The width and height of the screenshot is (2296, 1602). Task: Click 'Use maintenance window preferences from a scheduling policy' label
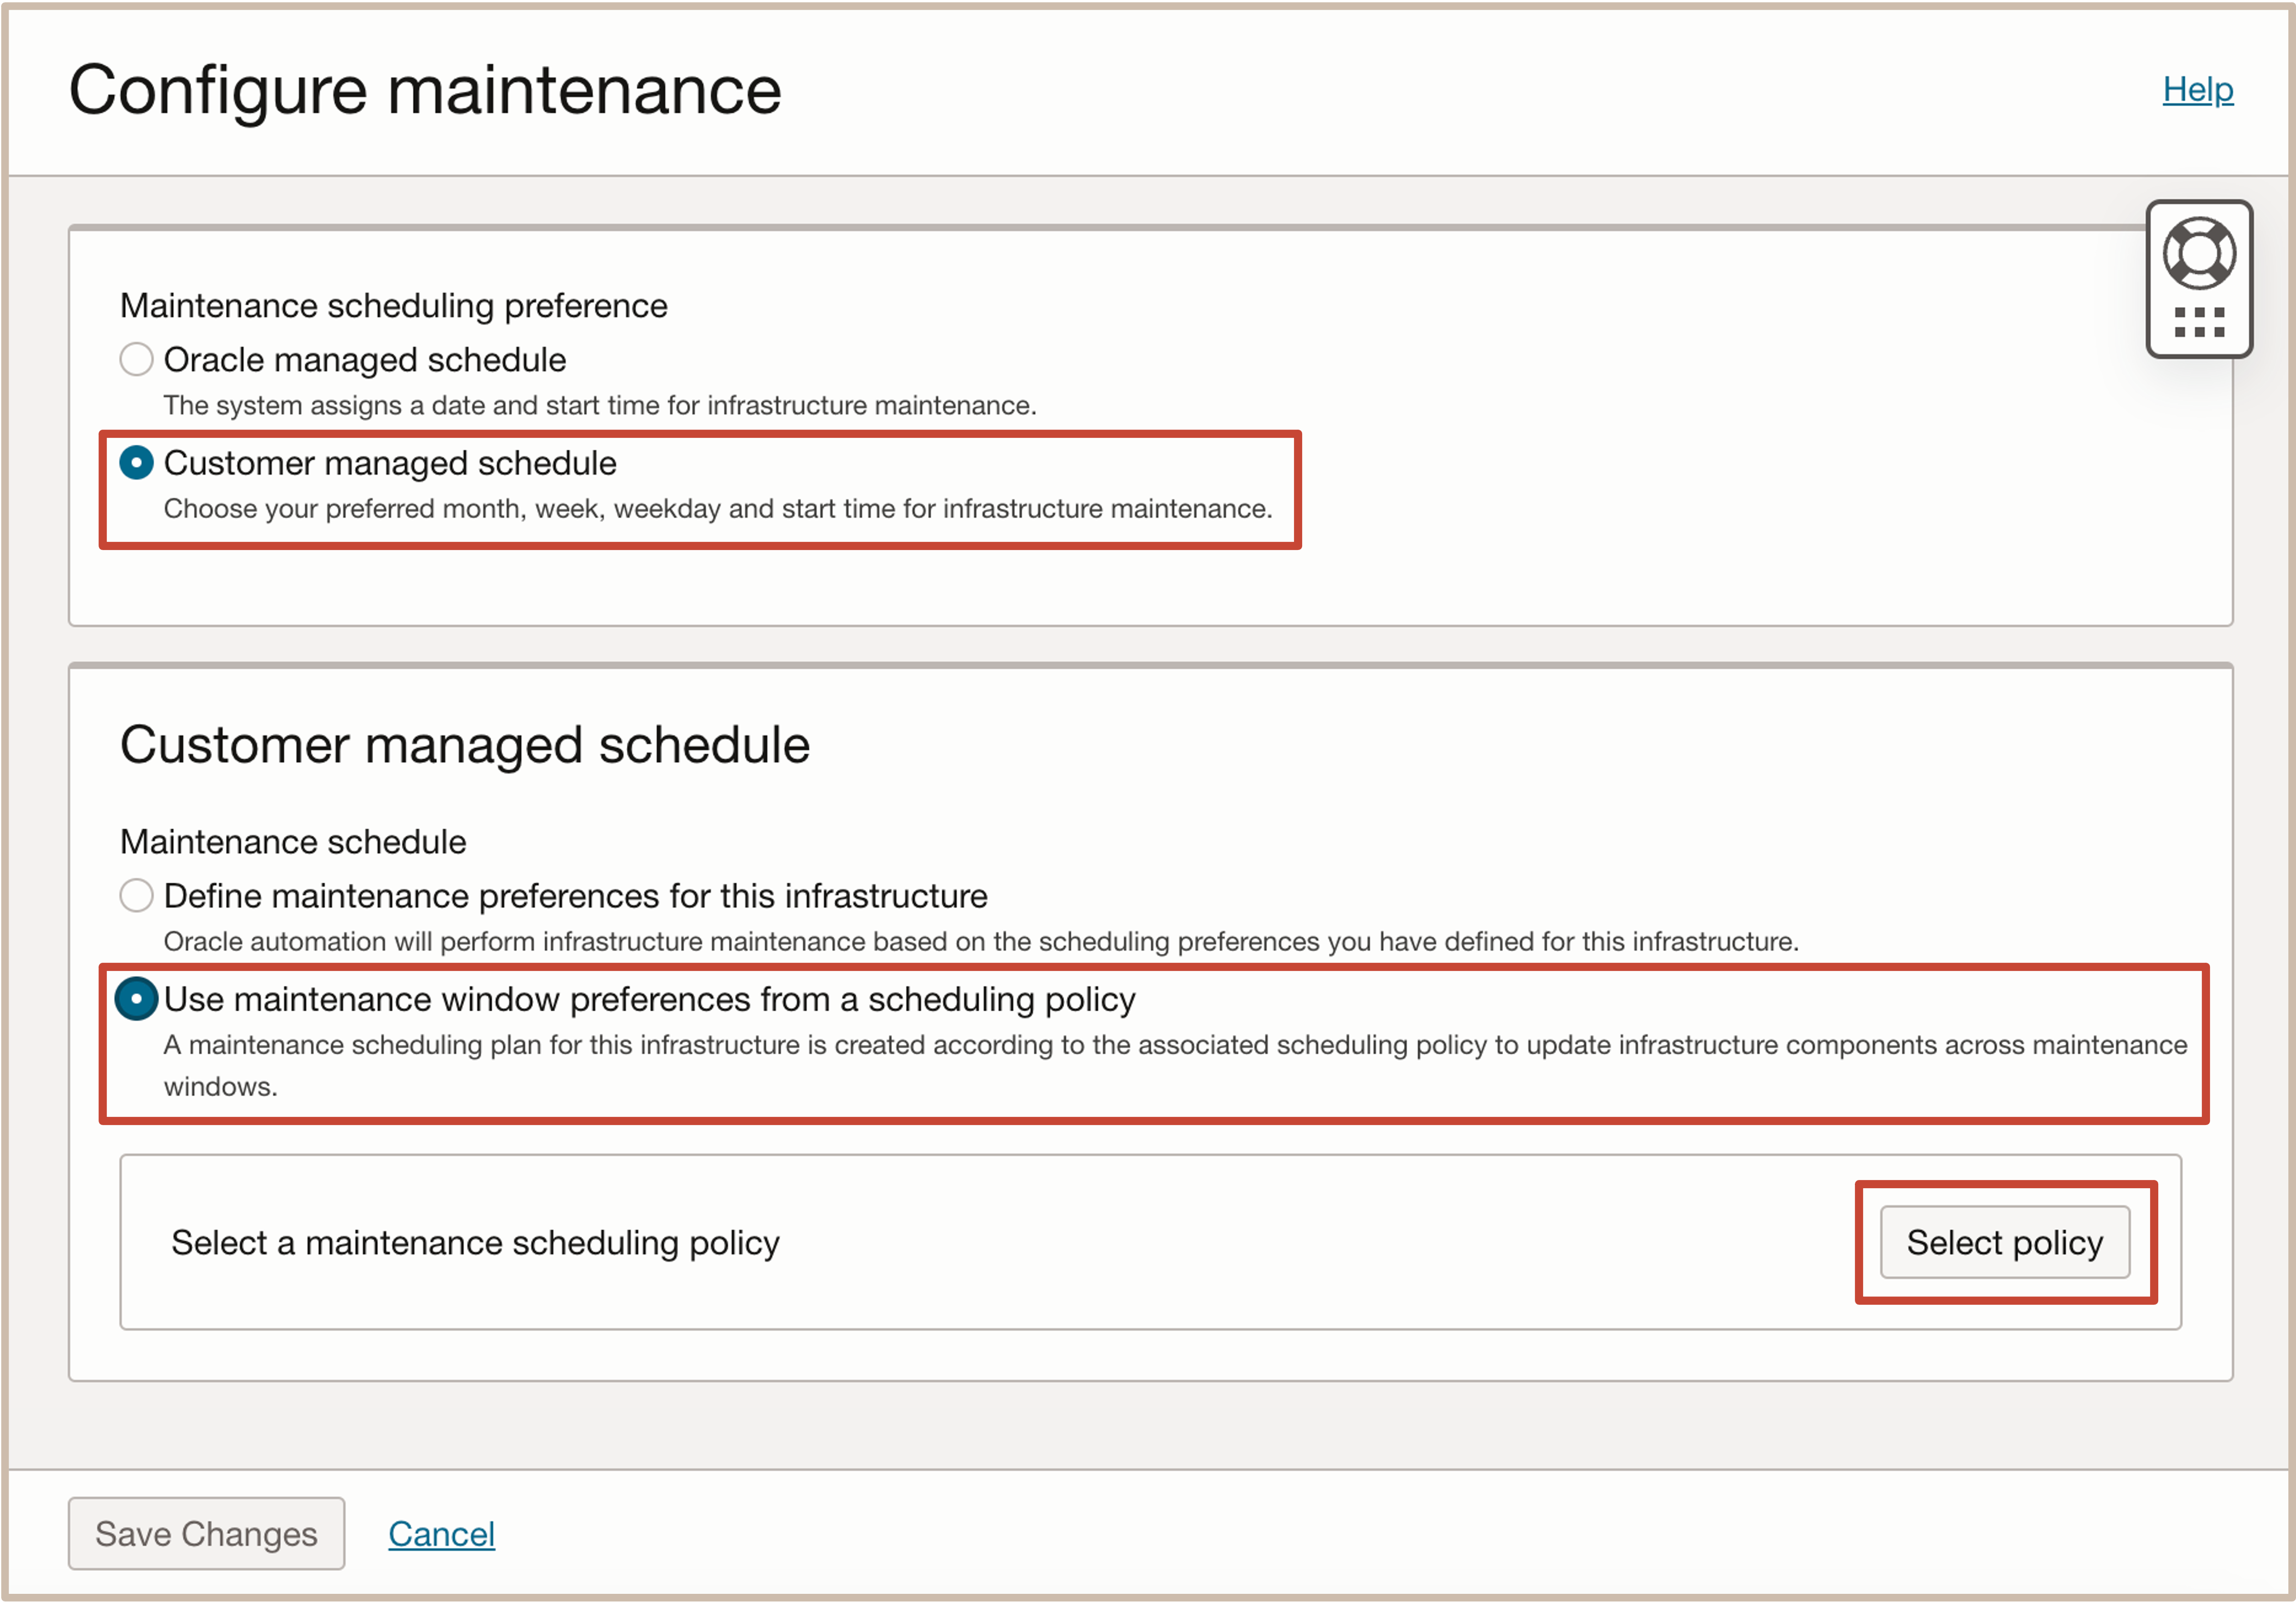coord(649,999)
